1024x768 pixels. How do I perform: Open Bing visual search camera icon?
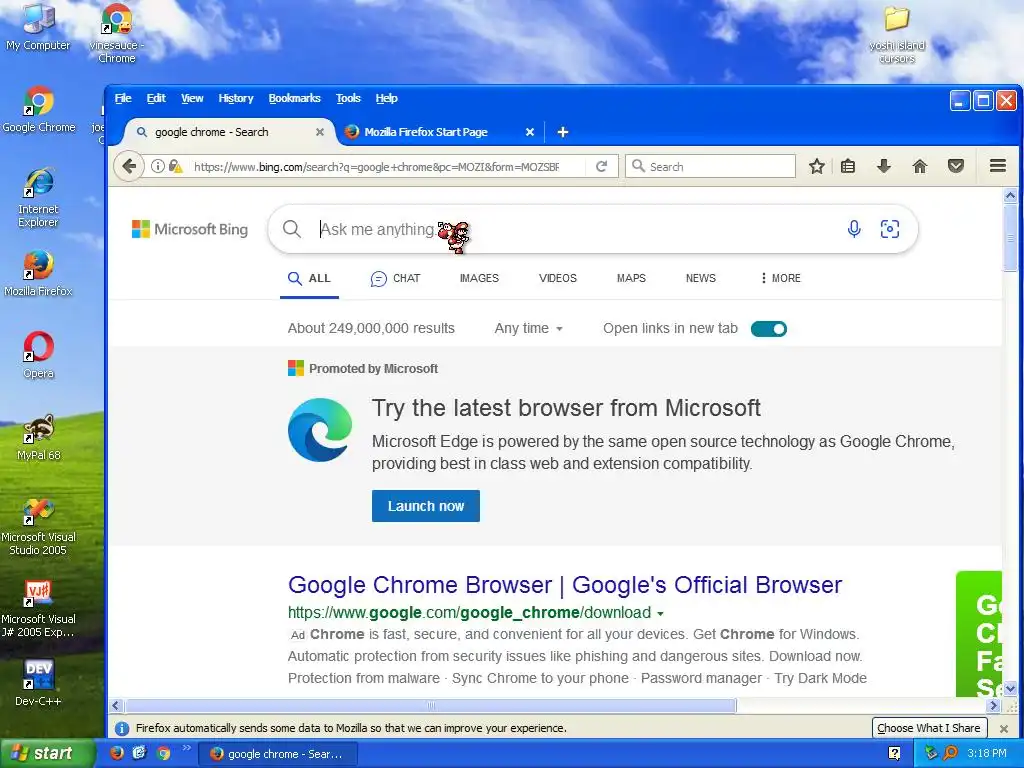(889, 229)
